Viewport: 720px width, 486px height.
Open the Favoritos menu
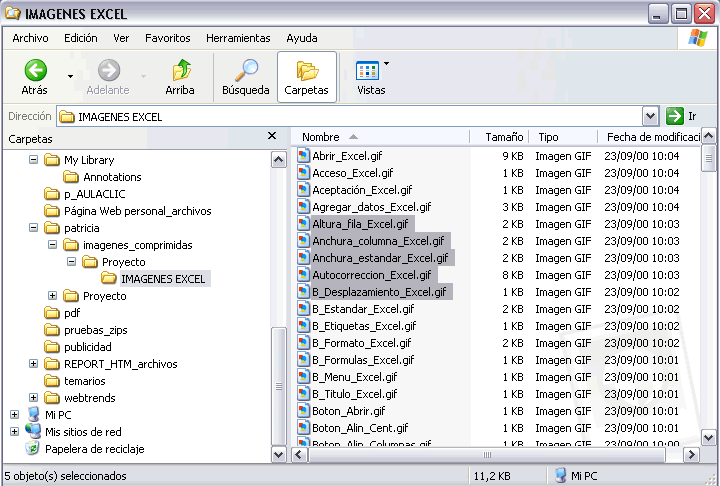pyautogui.click(x=168, y=38)
